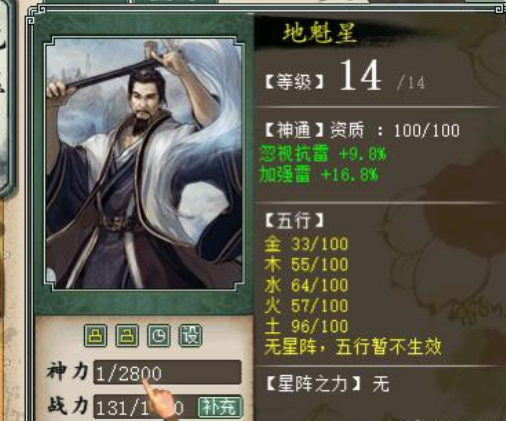Viewport: 506px width, 421px height.
Task: Click the 等级 level 14 display
Action: [345, 77]
